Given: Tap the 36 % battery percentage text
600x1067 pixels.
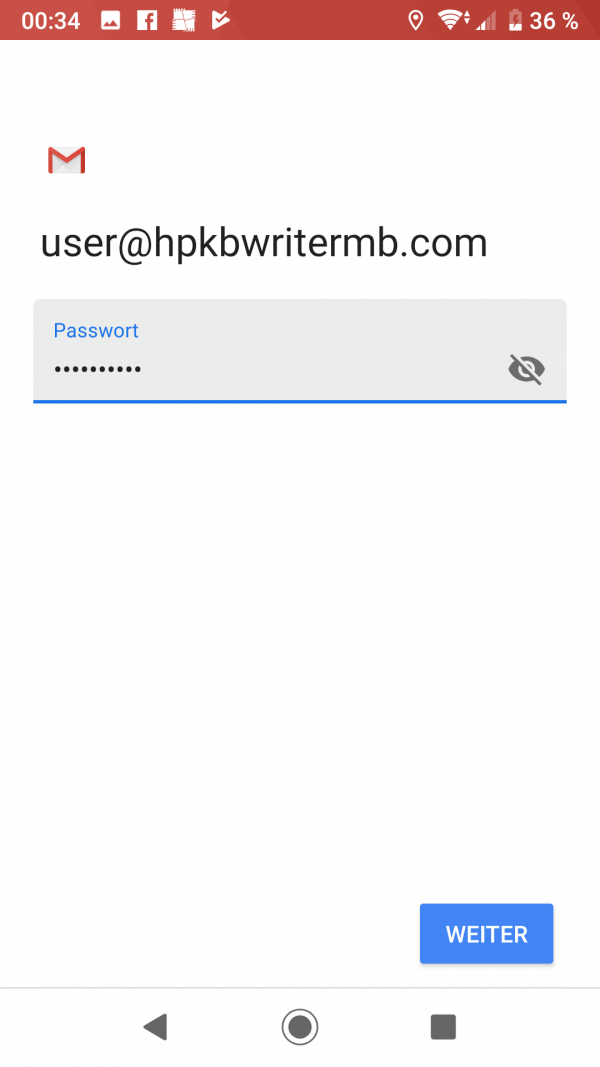Looking at the screenshot, I should coord(554,21).
